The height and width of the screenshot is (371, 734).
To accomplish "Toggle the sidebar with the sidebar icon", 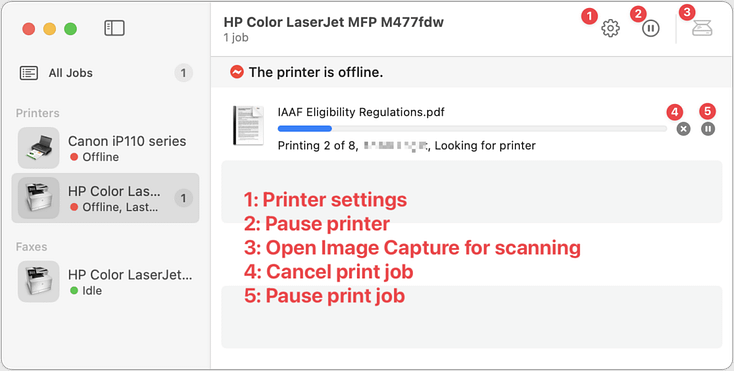I will click(114, 29).
